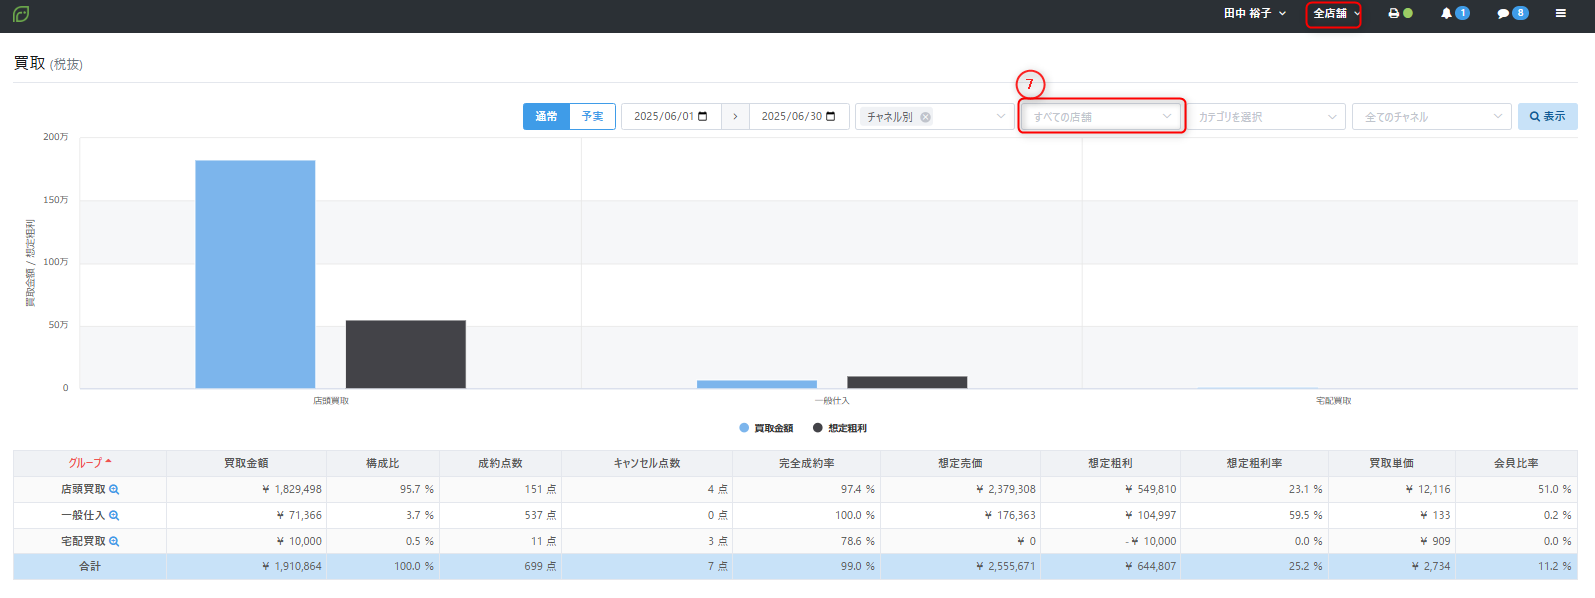Open the 全店舗 store menu in header
The image size is (1595, 598).
click(x=1335, y=14)
